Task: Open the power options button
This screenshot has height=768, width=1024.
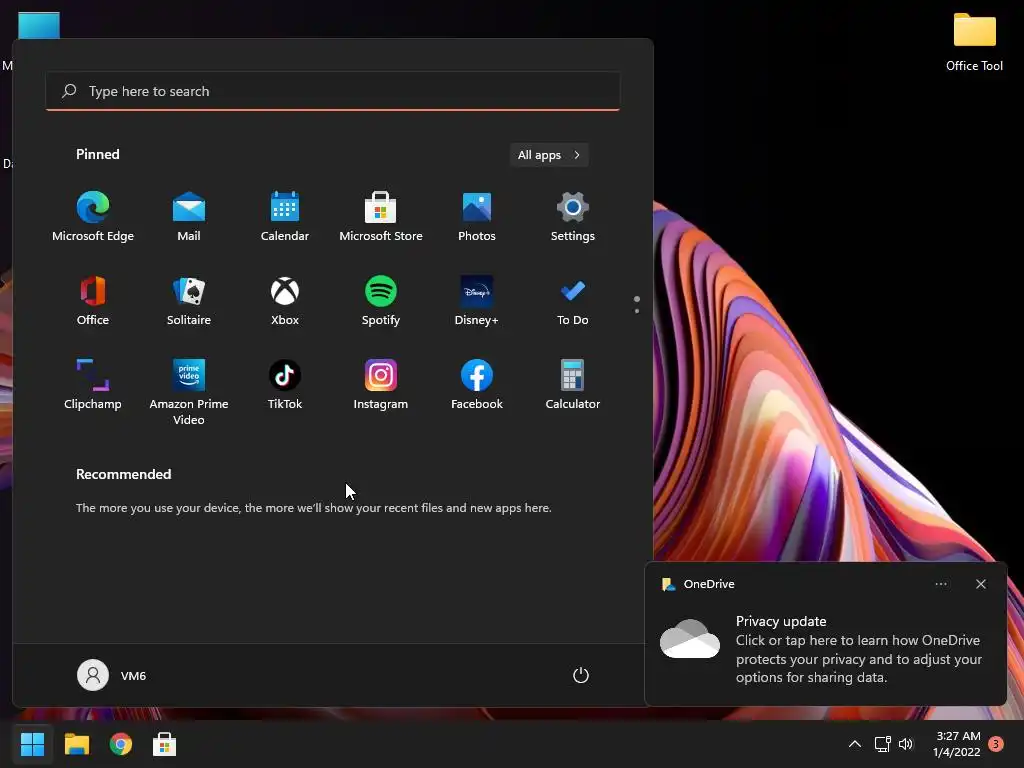Action: (x=581, y=675)
